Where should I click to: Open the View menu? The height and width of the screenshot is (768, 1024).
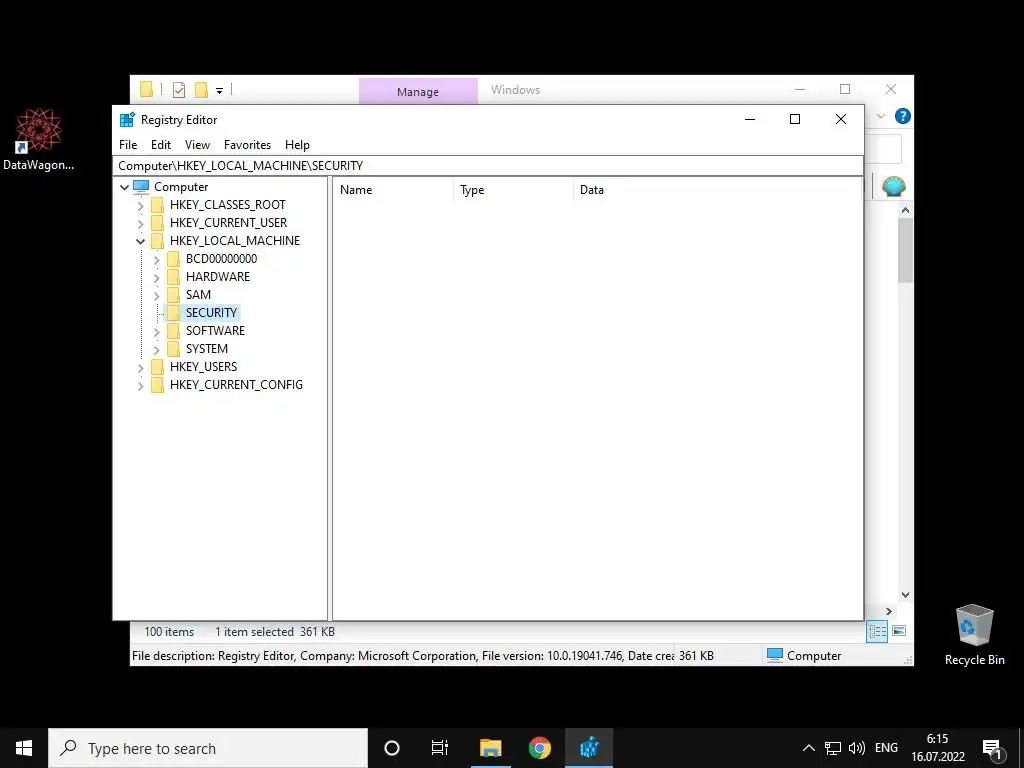(x=197, y=145)
